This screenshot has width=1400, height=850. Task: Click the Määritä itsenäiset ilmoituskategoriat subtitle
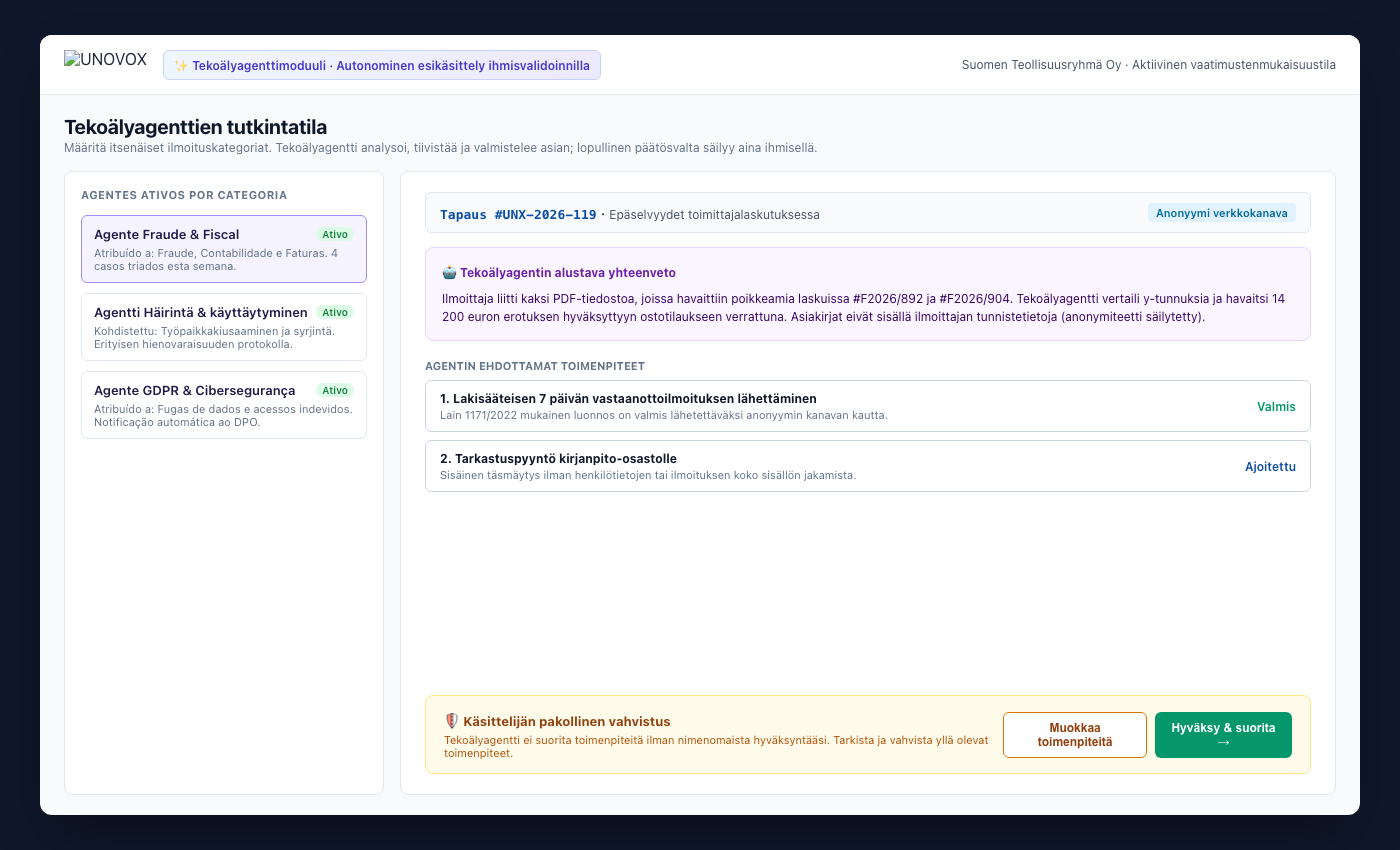point(441,148)
